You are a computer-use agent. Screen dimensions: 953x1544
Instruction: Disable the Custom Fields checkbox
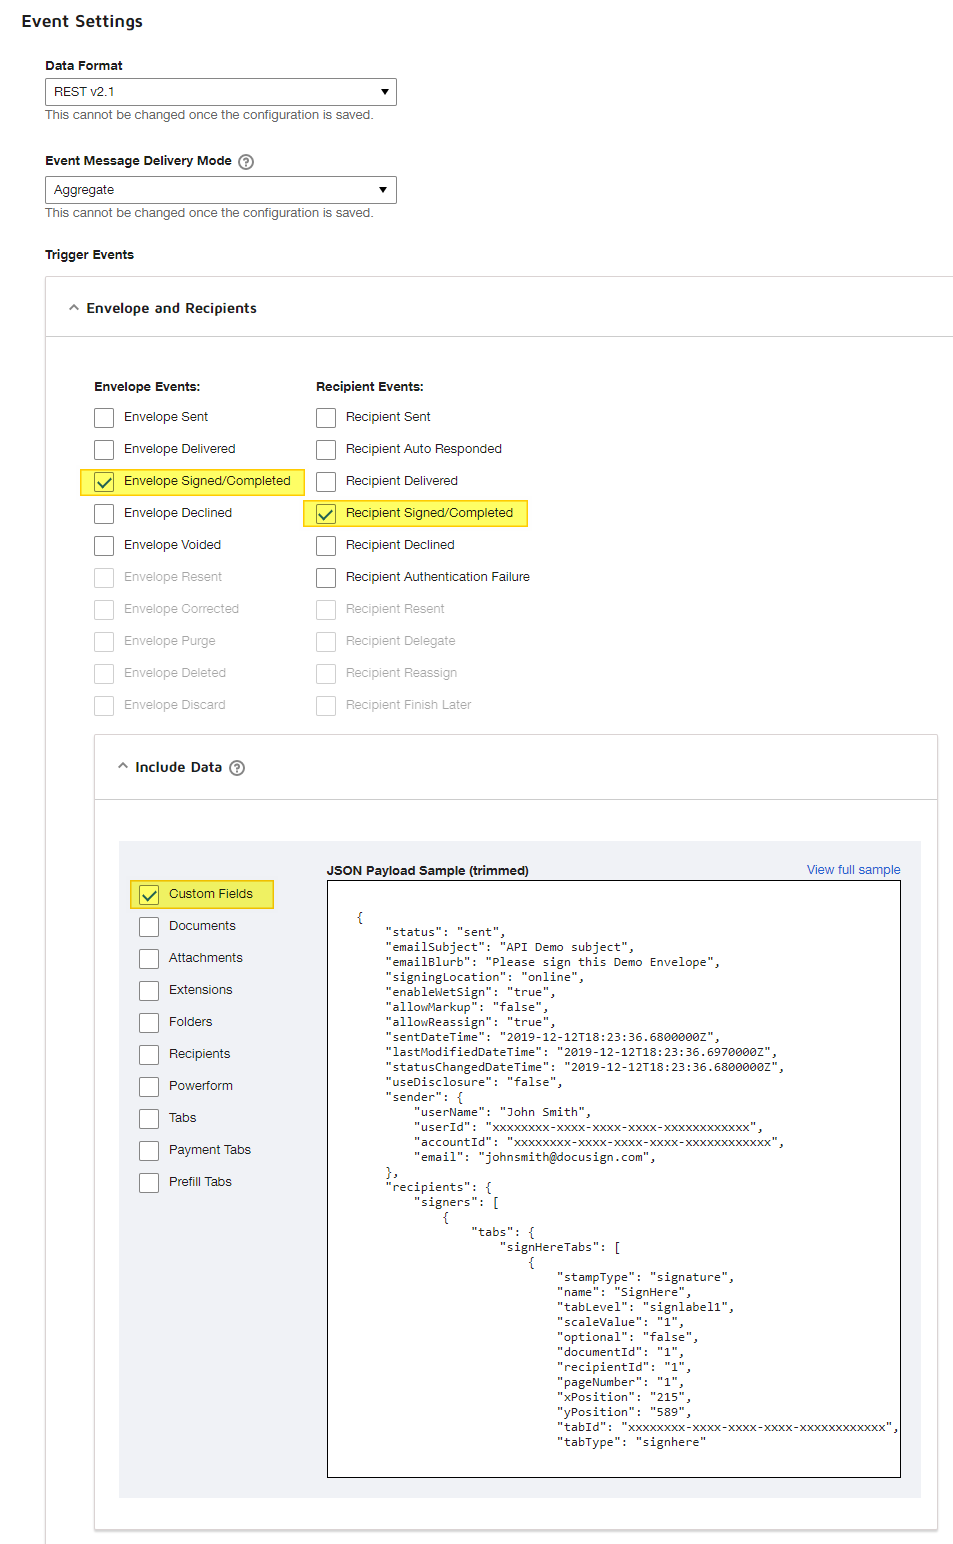pyautogui.click(x=149, y=894)
